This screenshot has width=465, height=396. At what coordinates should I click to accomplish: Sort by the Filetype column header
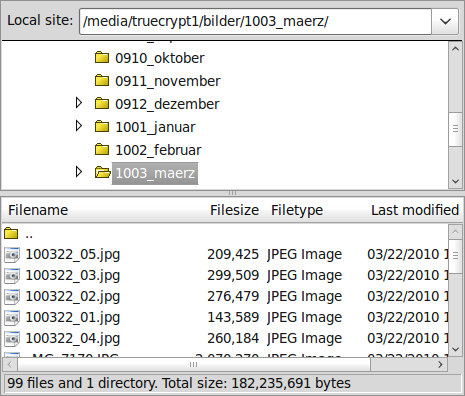pos(297,210)
